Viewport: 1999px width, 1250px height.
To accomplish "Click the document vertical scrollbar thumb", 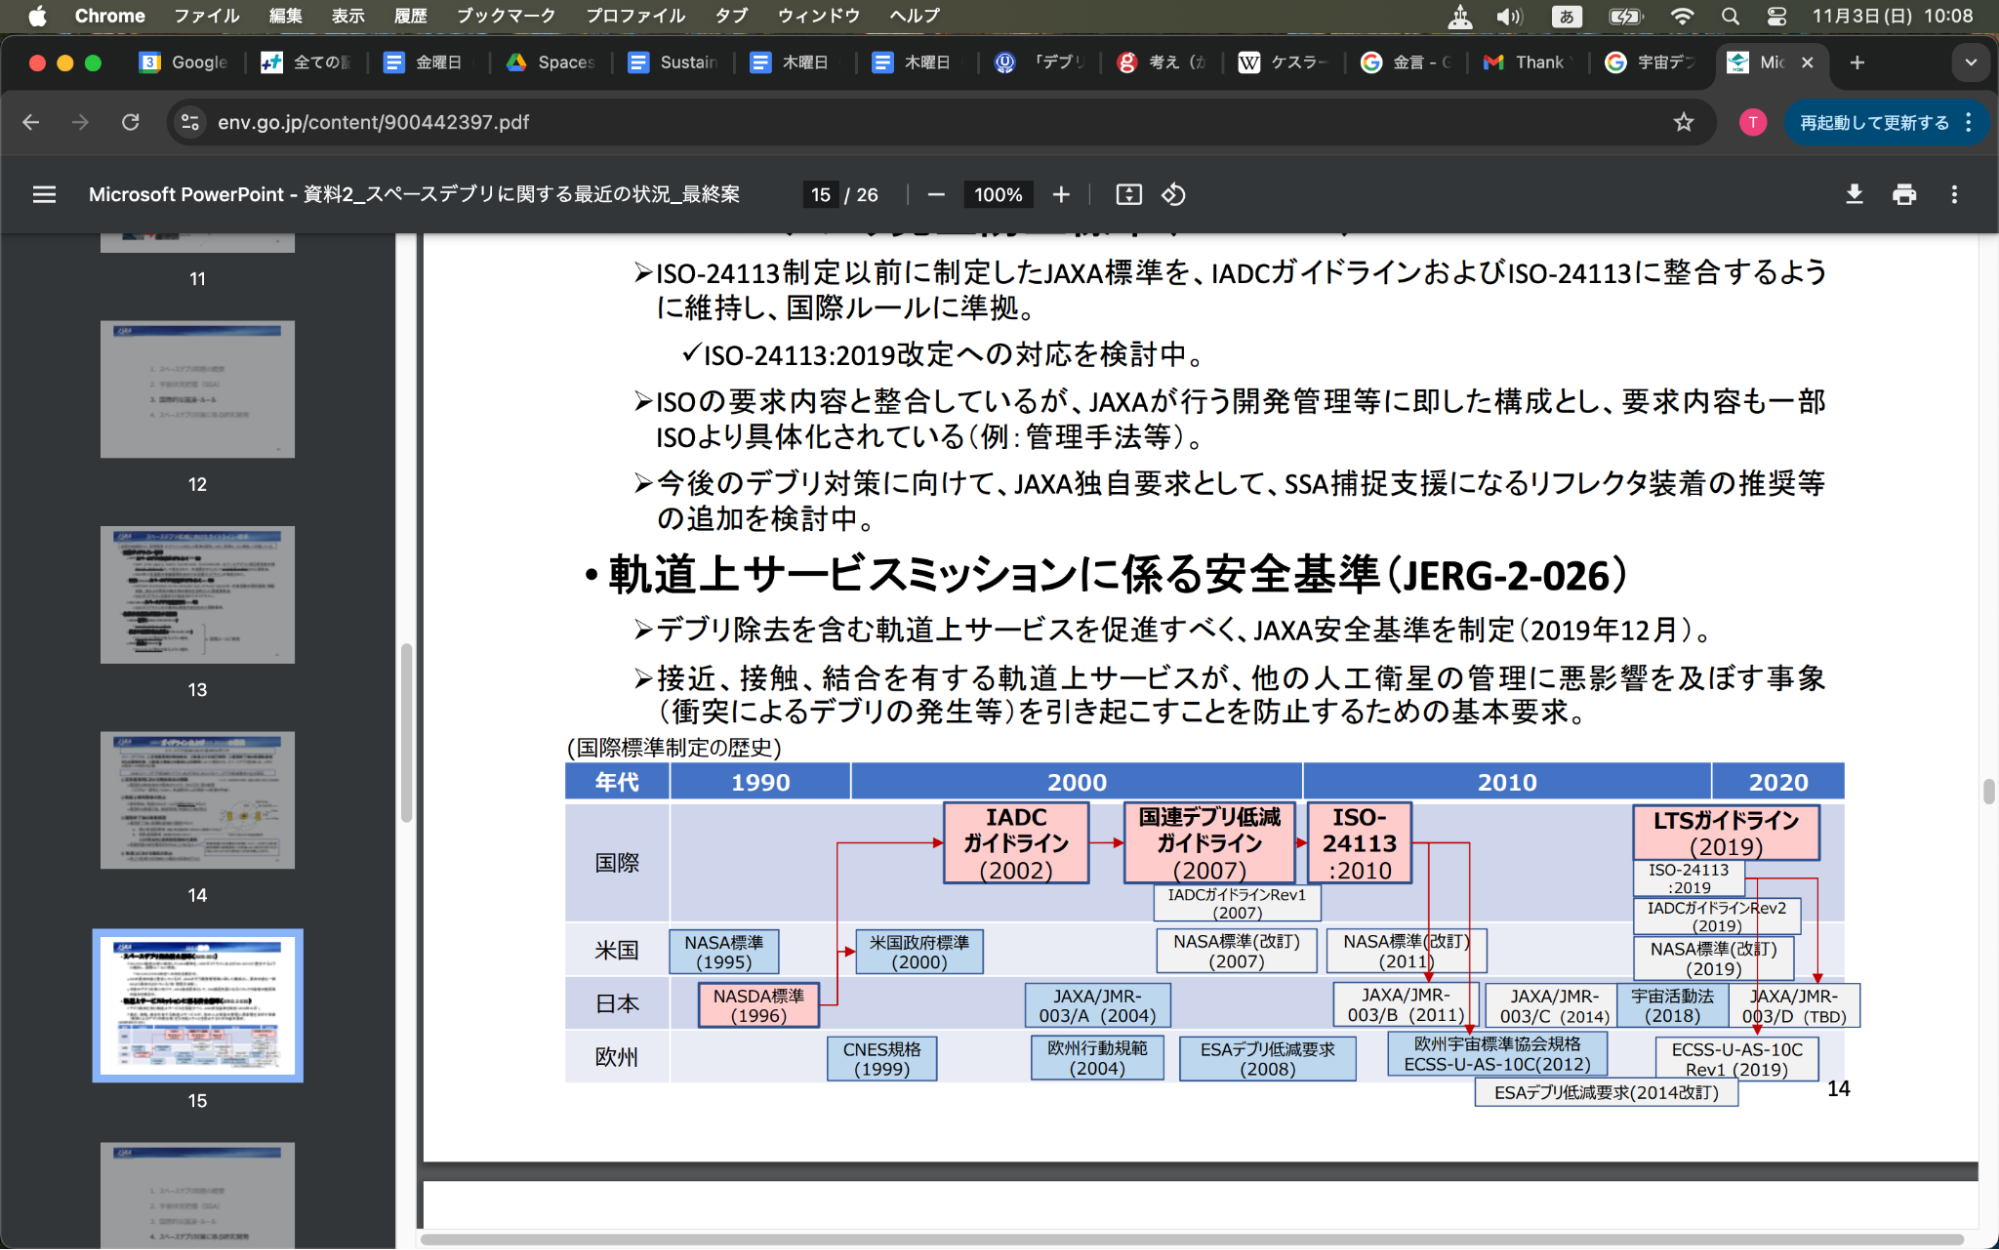I will click(1988, 791).
